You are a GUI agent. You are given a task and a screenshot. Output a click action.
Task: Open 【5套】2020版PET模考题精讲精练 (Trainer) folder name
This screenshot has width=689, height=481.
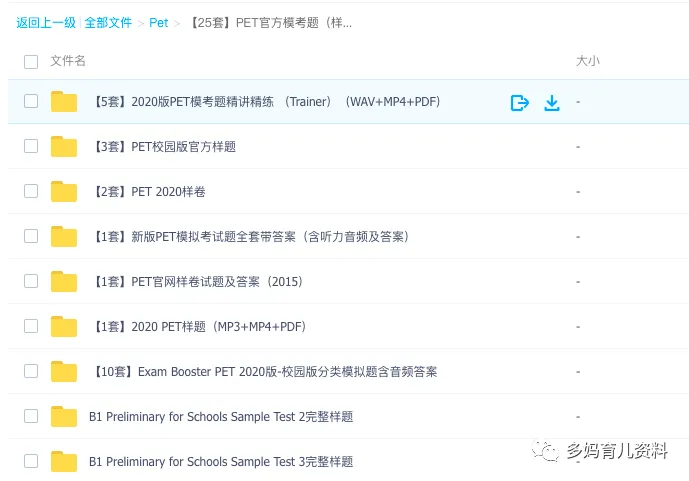click(266, 101)
